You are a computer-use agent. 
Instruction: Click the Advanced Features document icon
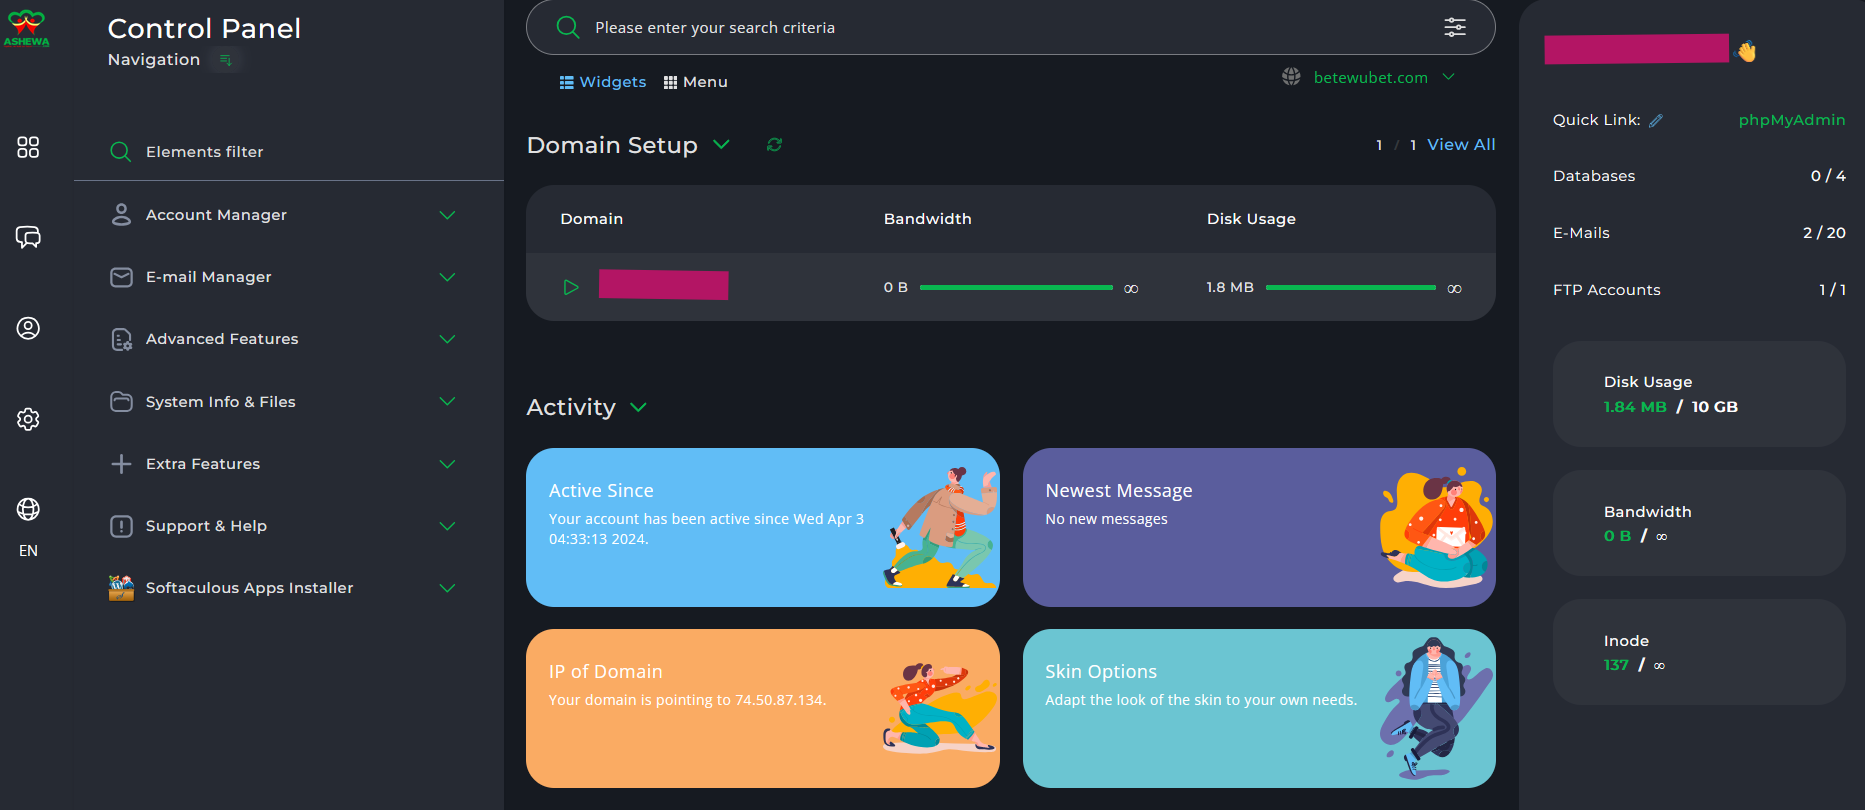tap(121, 340)
